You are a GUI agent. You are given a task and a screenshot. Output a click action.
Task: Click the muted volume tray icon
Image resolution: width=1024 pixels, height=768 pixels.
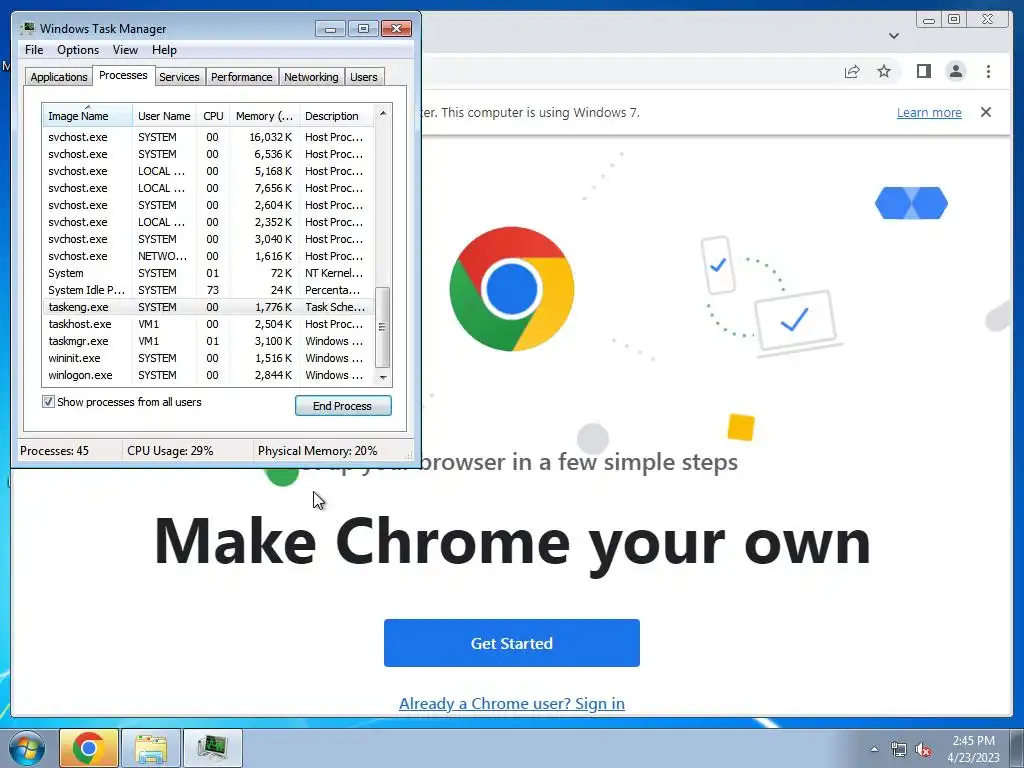point(923,750)
